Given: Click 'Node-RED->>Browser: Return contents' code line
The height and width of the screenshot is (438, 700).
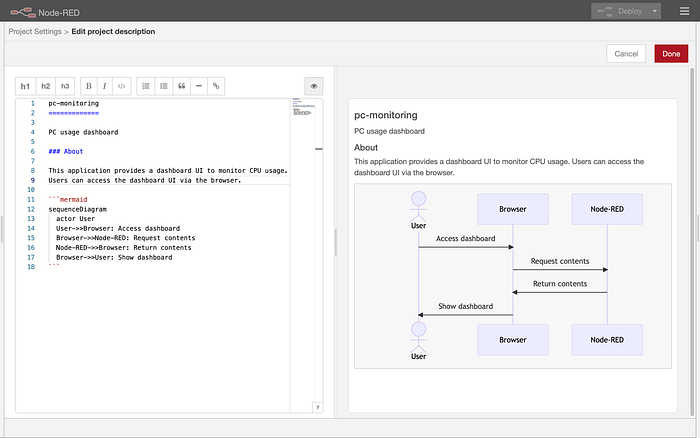Looking at the screenshot, I should pyautogui.click(x=123, y=247).
